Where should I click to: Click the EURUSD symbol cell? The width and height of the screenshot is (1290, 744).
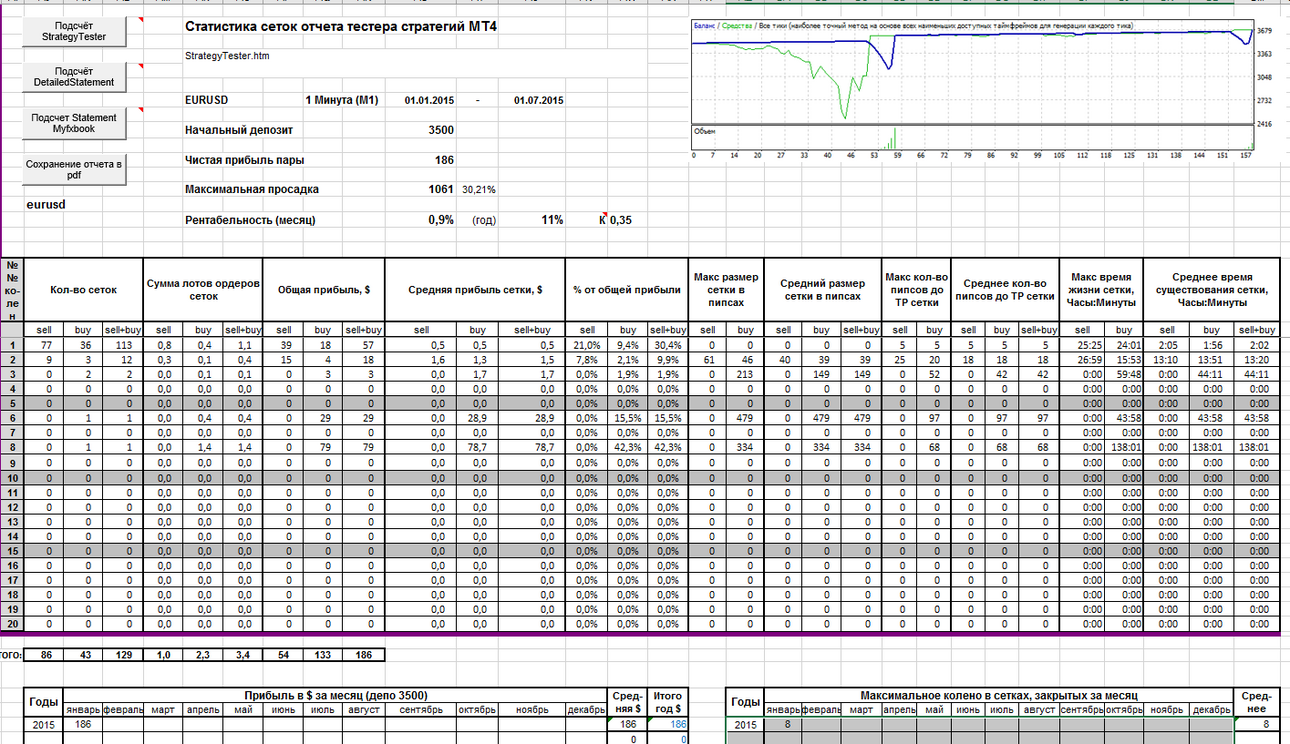point(207,100)
